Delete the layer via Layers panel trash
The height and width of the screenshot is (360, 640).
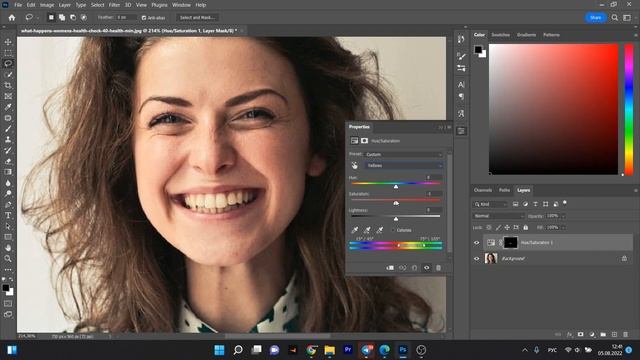pyautogui.click(x=626, y=334)
